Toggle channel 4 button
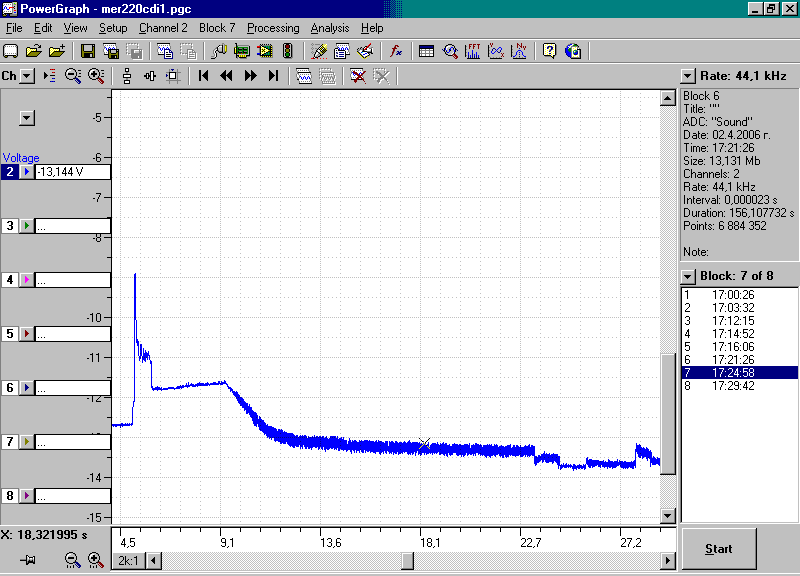Viewport: 800px width, 576px height. (x=10, y=280)
